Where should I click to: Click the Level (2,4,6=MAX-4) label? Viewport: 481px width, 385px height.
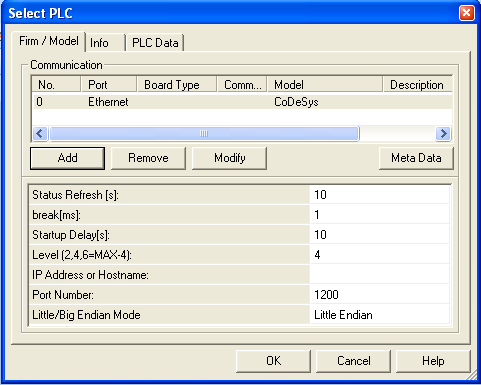[82, 255]
